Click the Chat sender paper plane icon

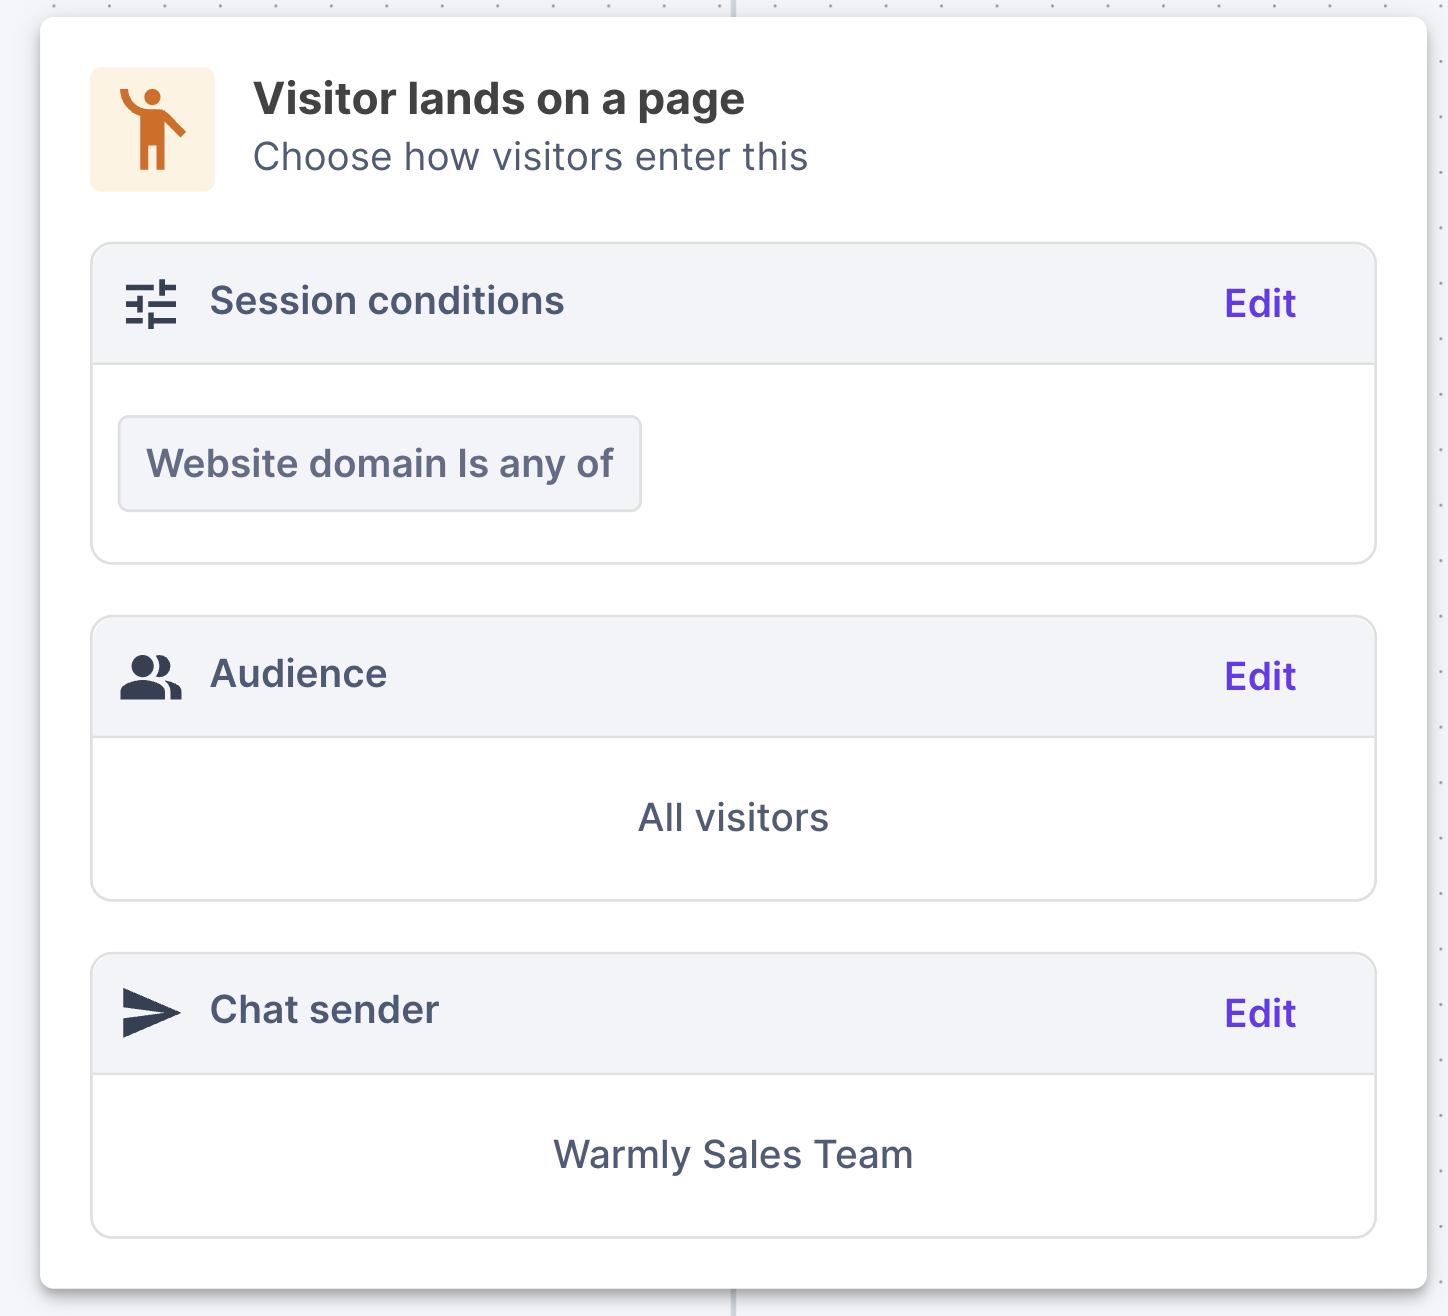[x=151, y=1012]
